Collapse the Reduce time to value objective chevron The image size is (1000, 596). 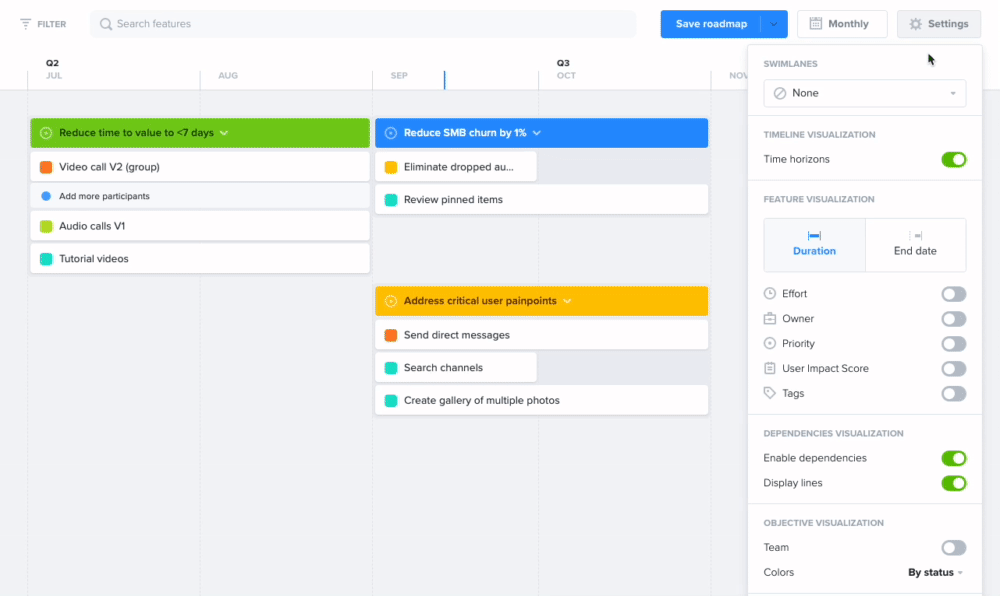[x=224, y=133]
